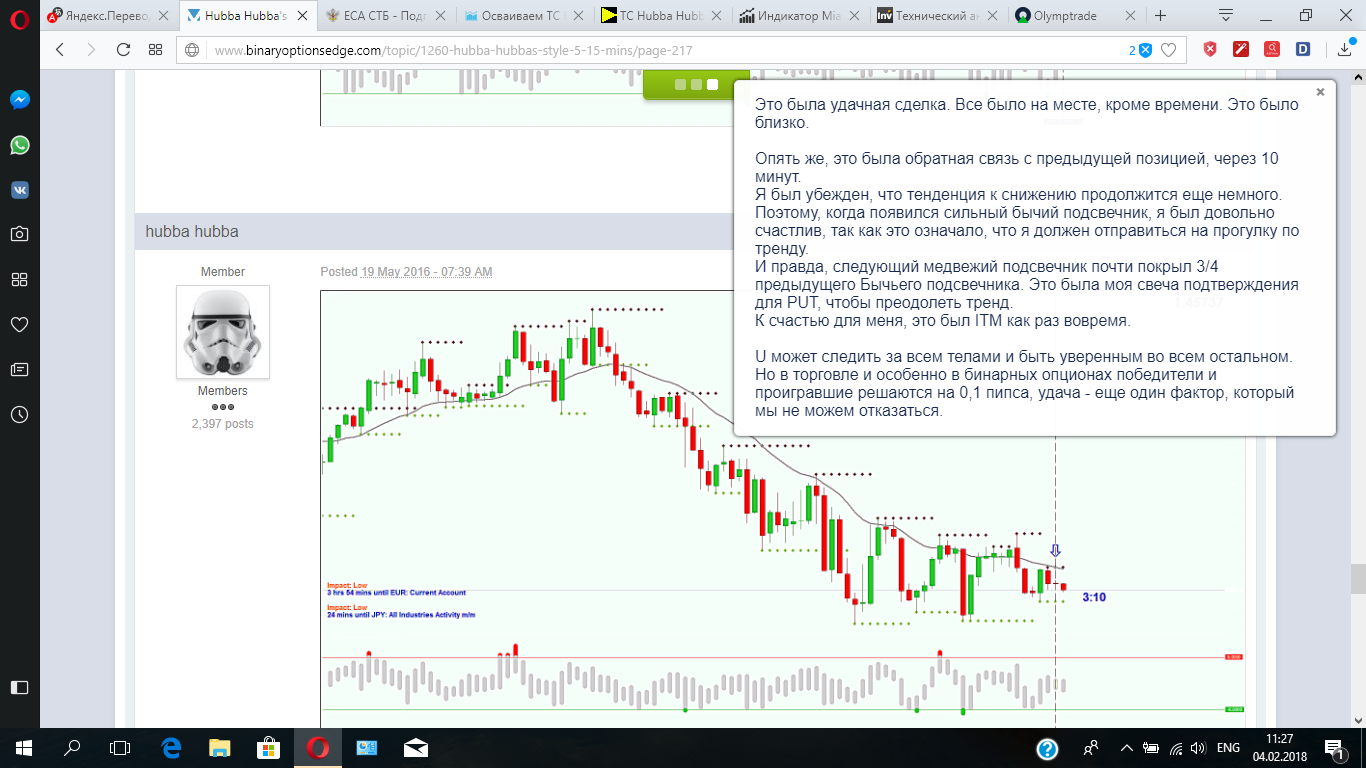This screenshot has height=768, width=1366.
Task: Close the Russian translation popup
Action: tap(1320, 92)
